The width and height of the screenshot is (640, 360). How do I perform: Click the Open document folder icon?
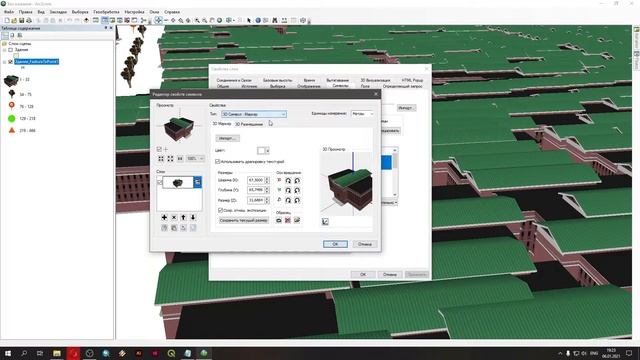coord(14,20)
